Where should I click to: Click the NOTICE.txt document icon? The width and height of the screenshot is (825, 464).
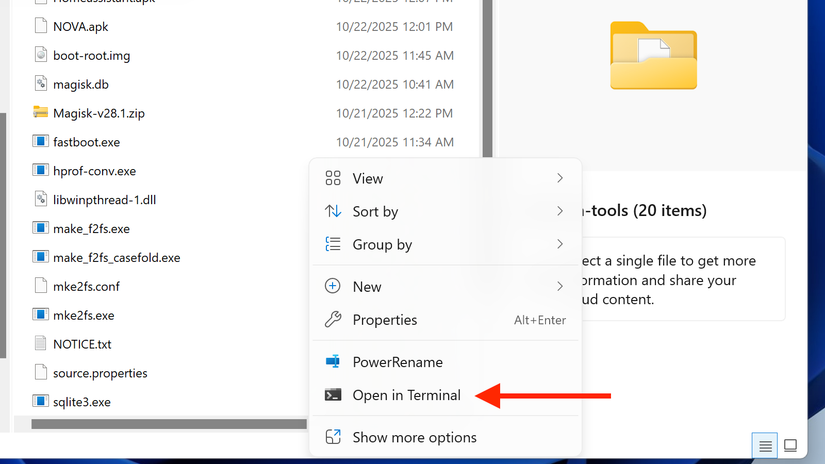(x=41, y=344)
